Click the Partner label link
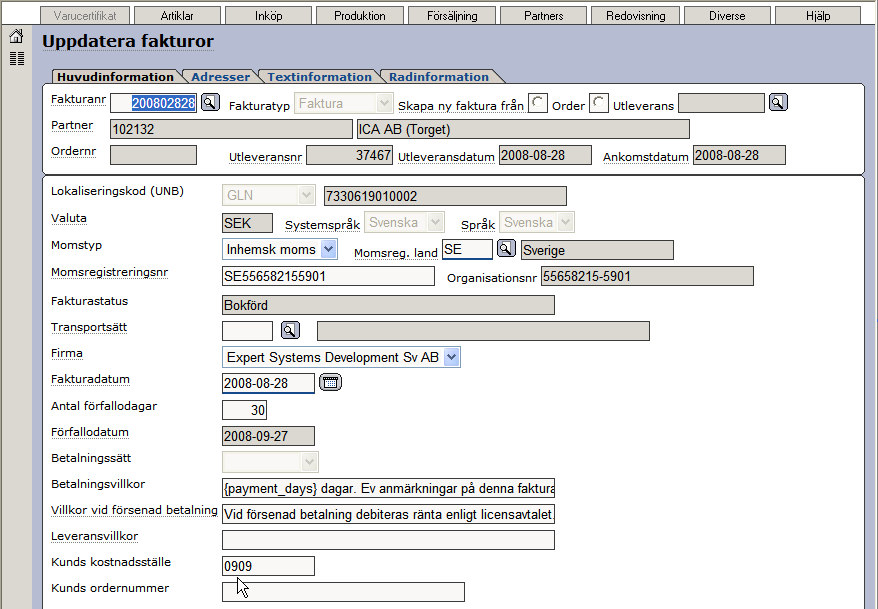The width and height of the screenshot is (878, 609). tap(72, 125)
